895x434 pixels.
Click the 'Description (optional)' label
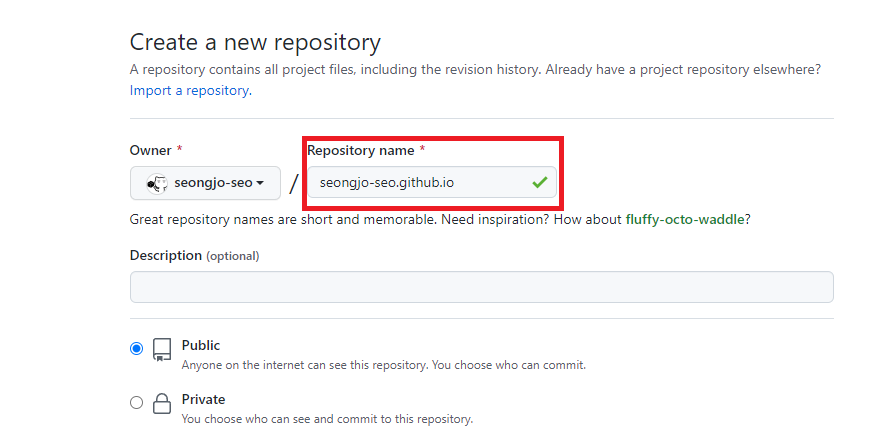[195, 255]
